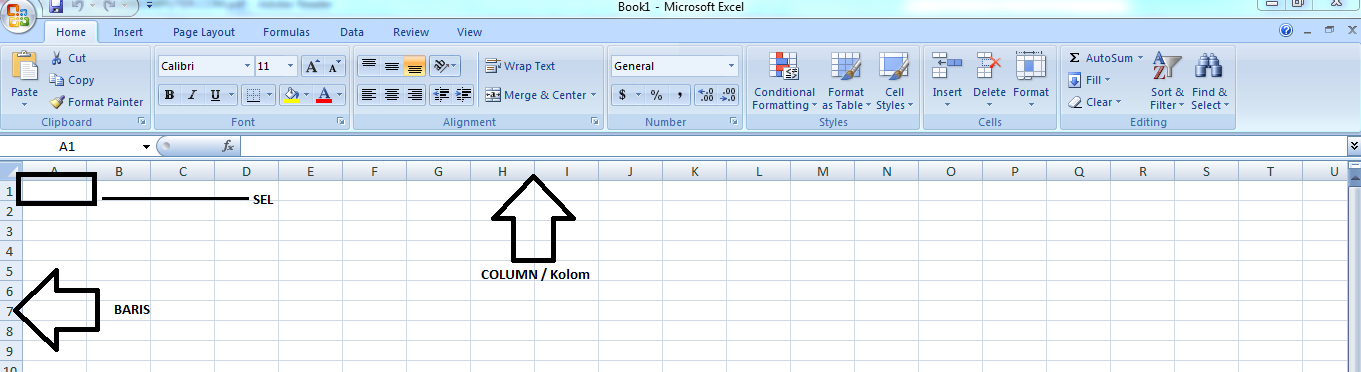Select column M header
This screenshot has width=1361, height=372.
822,171
